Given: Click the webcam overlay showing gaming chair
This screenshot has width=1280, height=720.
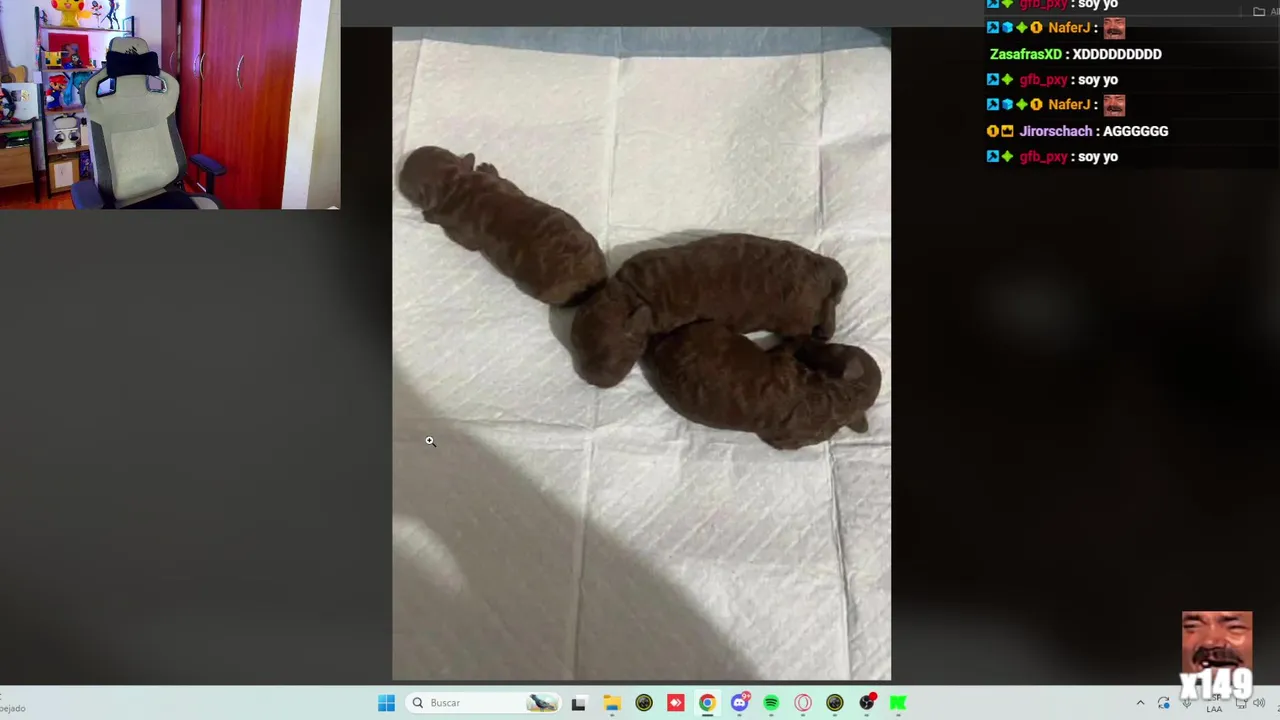Looking at the screenshot, I should click(170, 104).
